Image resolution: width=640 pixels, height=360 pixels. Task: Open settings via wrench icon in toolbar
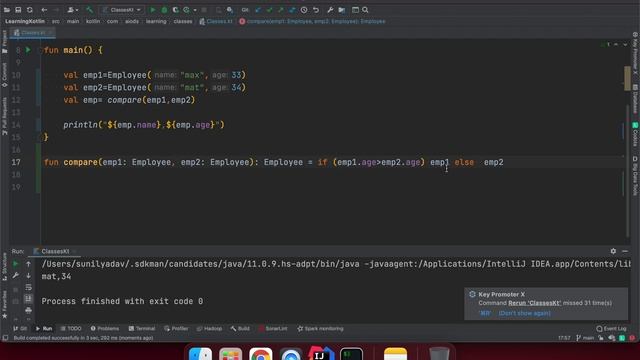[330, 10]
